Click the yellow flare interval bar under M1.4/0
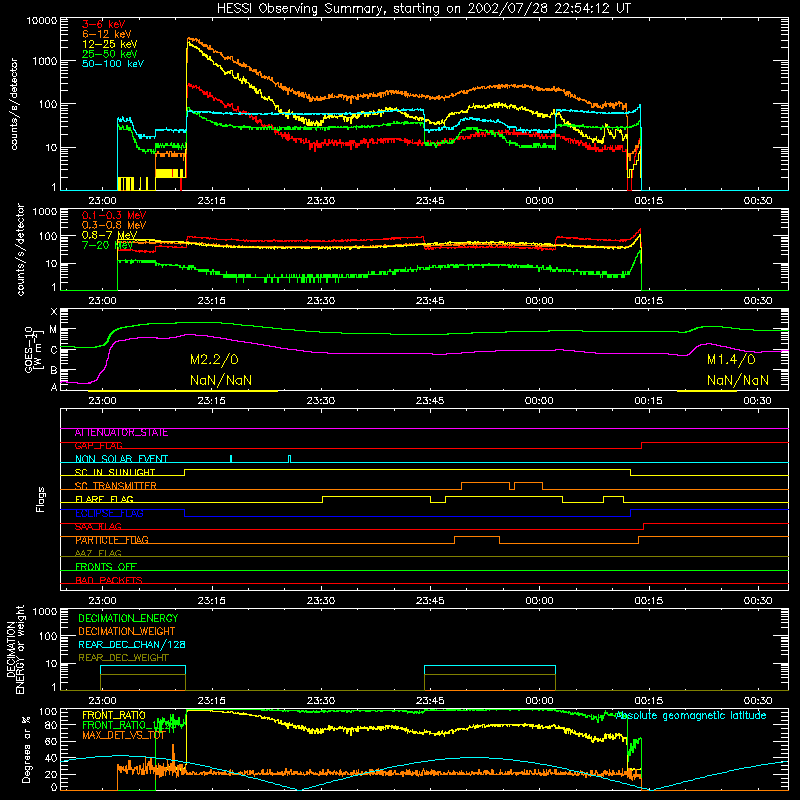Screen dimensions: 800x800 click(x=707, y=391)
